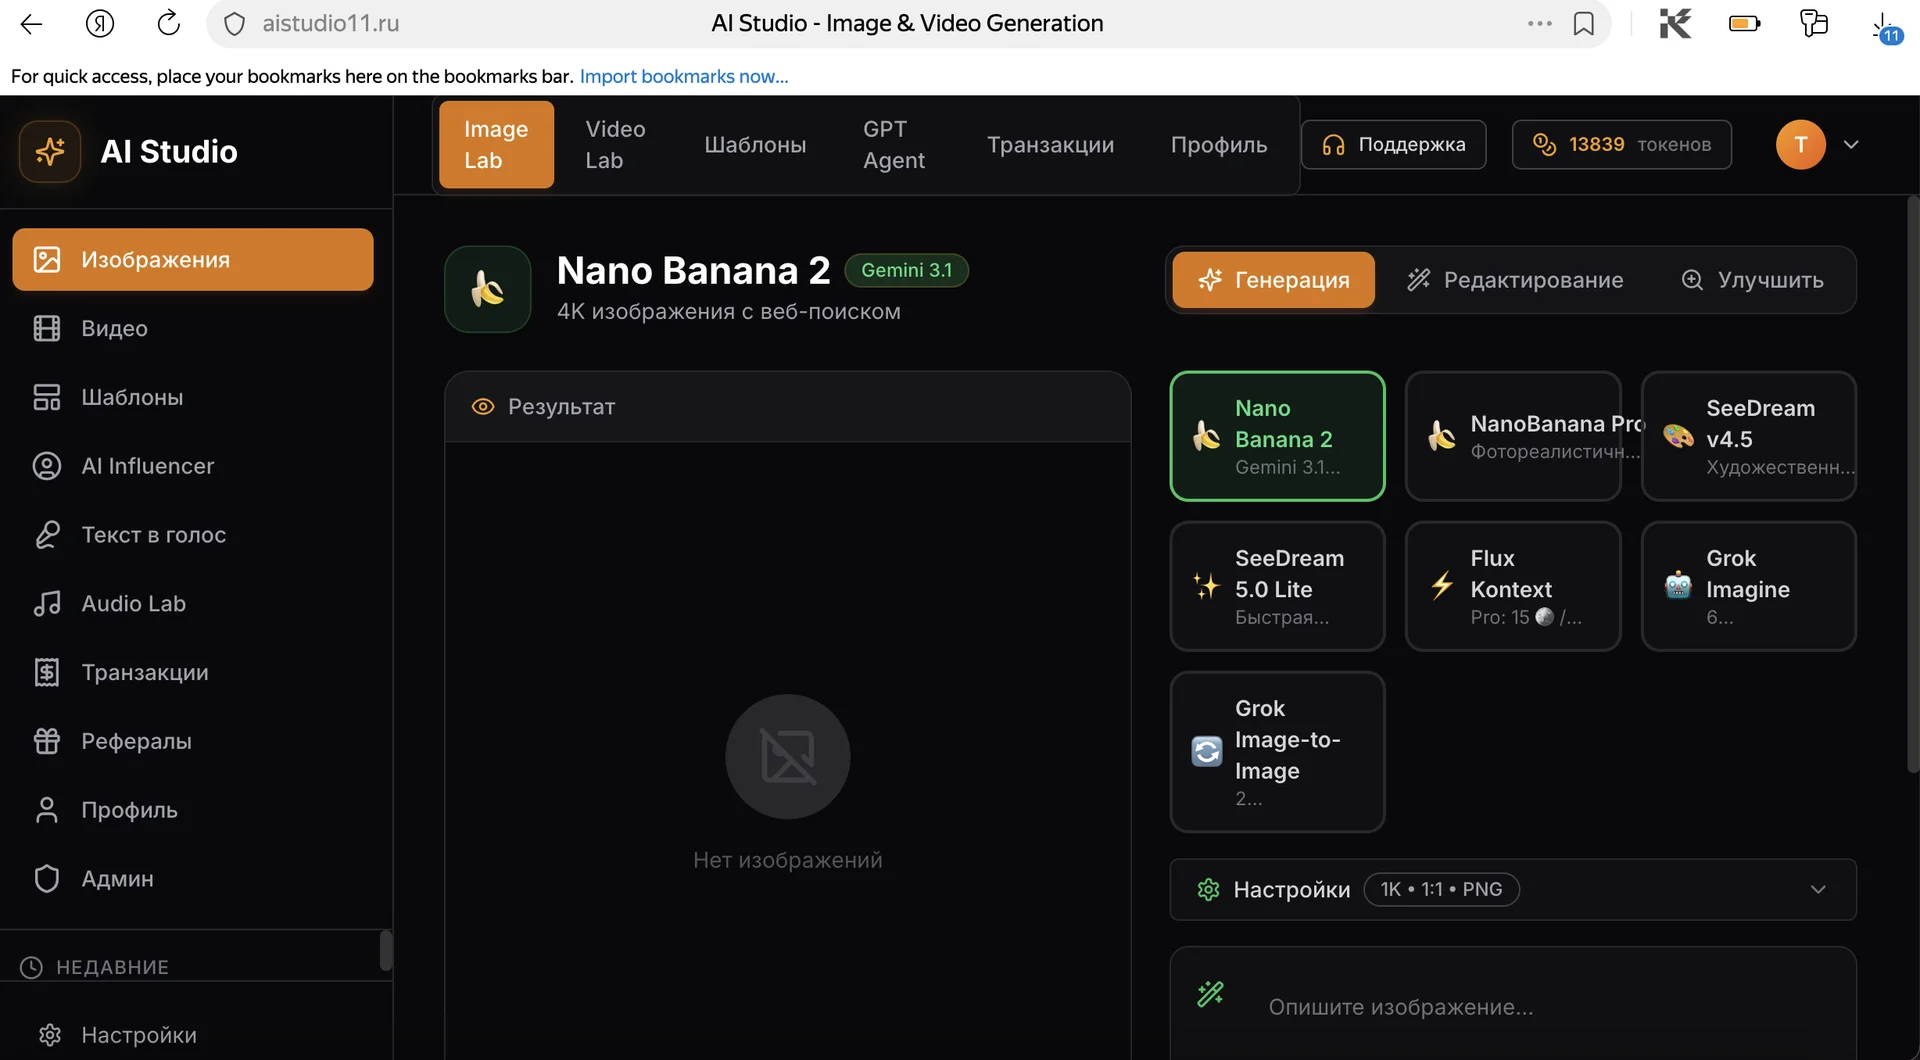Click the 'AI Studio' title in the sidebar
The image size is (1920, 1060).
[169, 152]
